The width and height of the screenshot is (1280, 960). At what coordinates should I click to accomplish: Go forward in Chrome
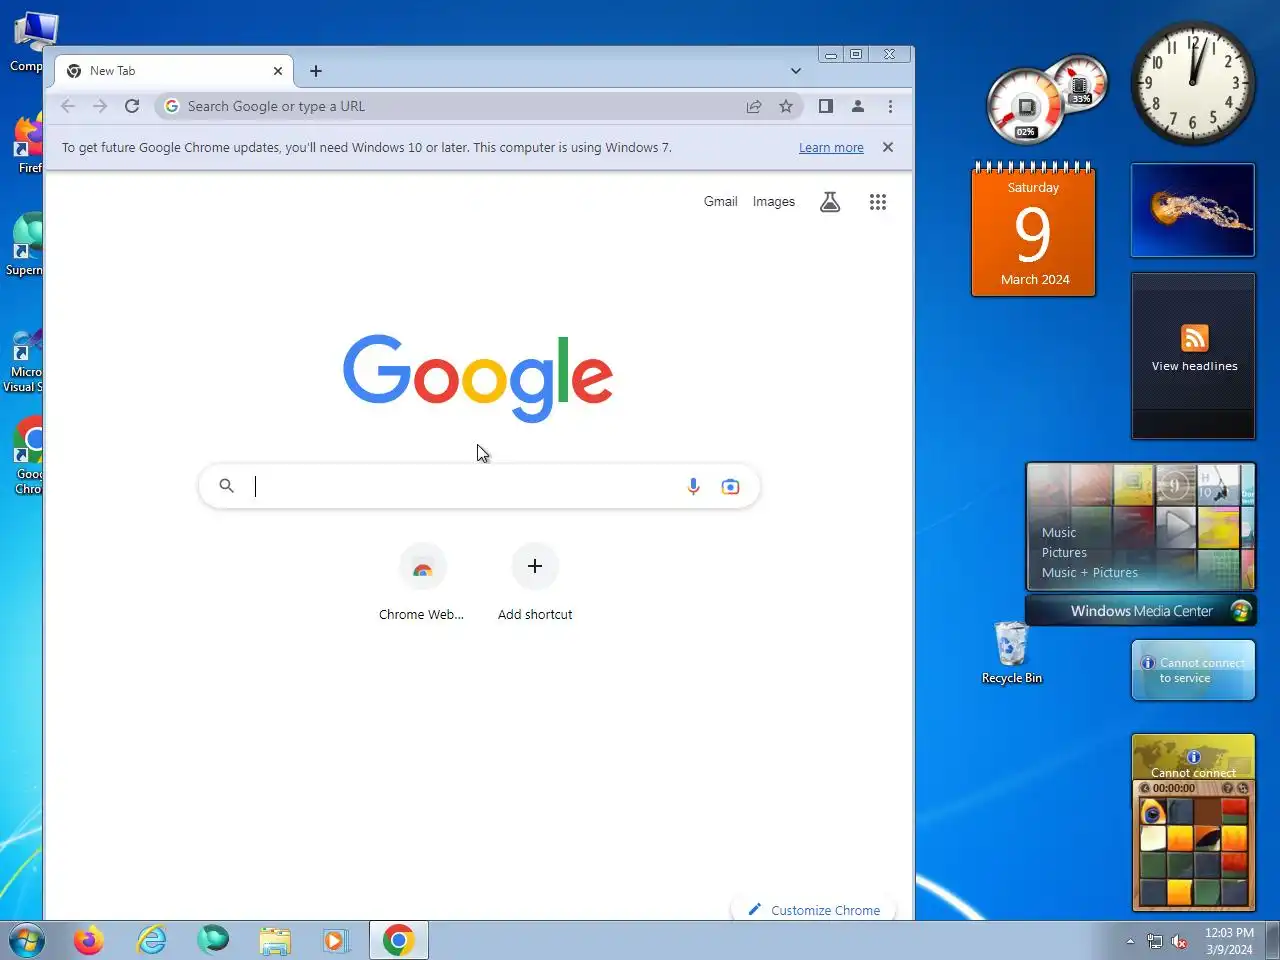(x=100, y=106)
